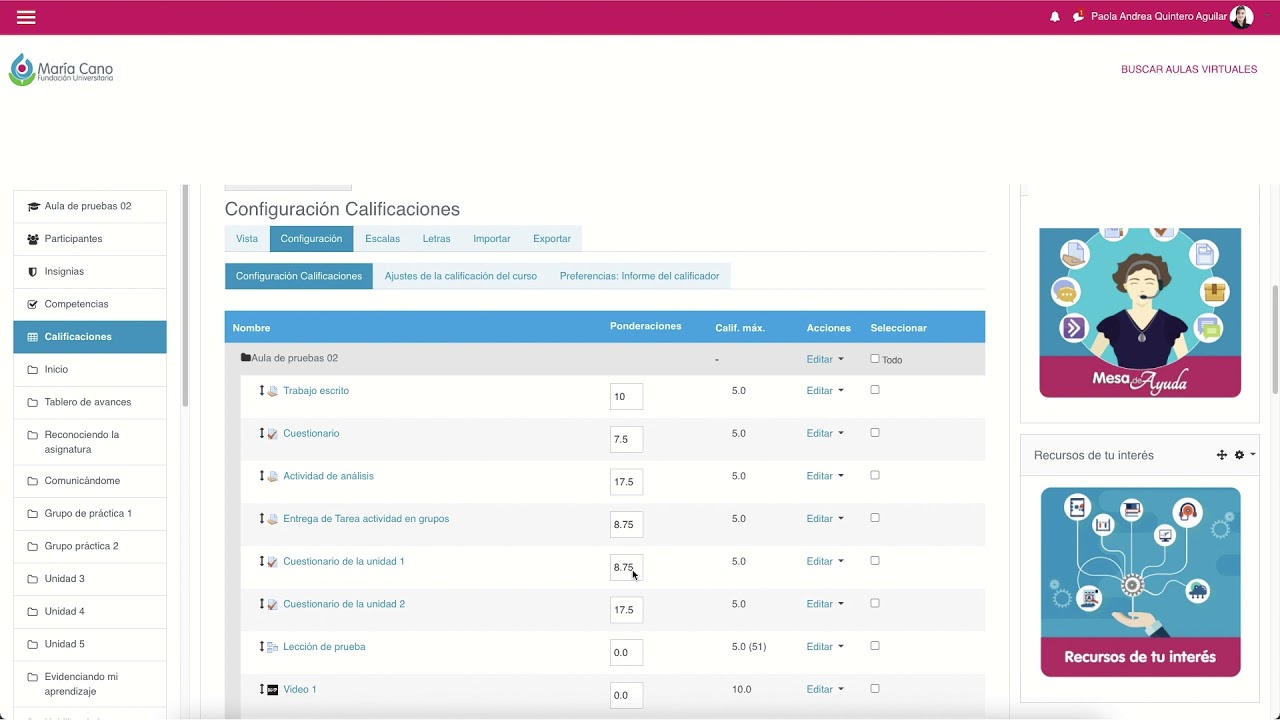The width and height of the screenshot is (1280, 720).
Task: Click the Mesa de Ayuda banner
Action: (x=1140, y=312)
